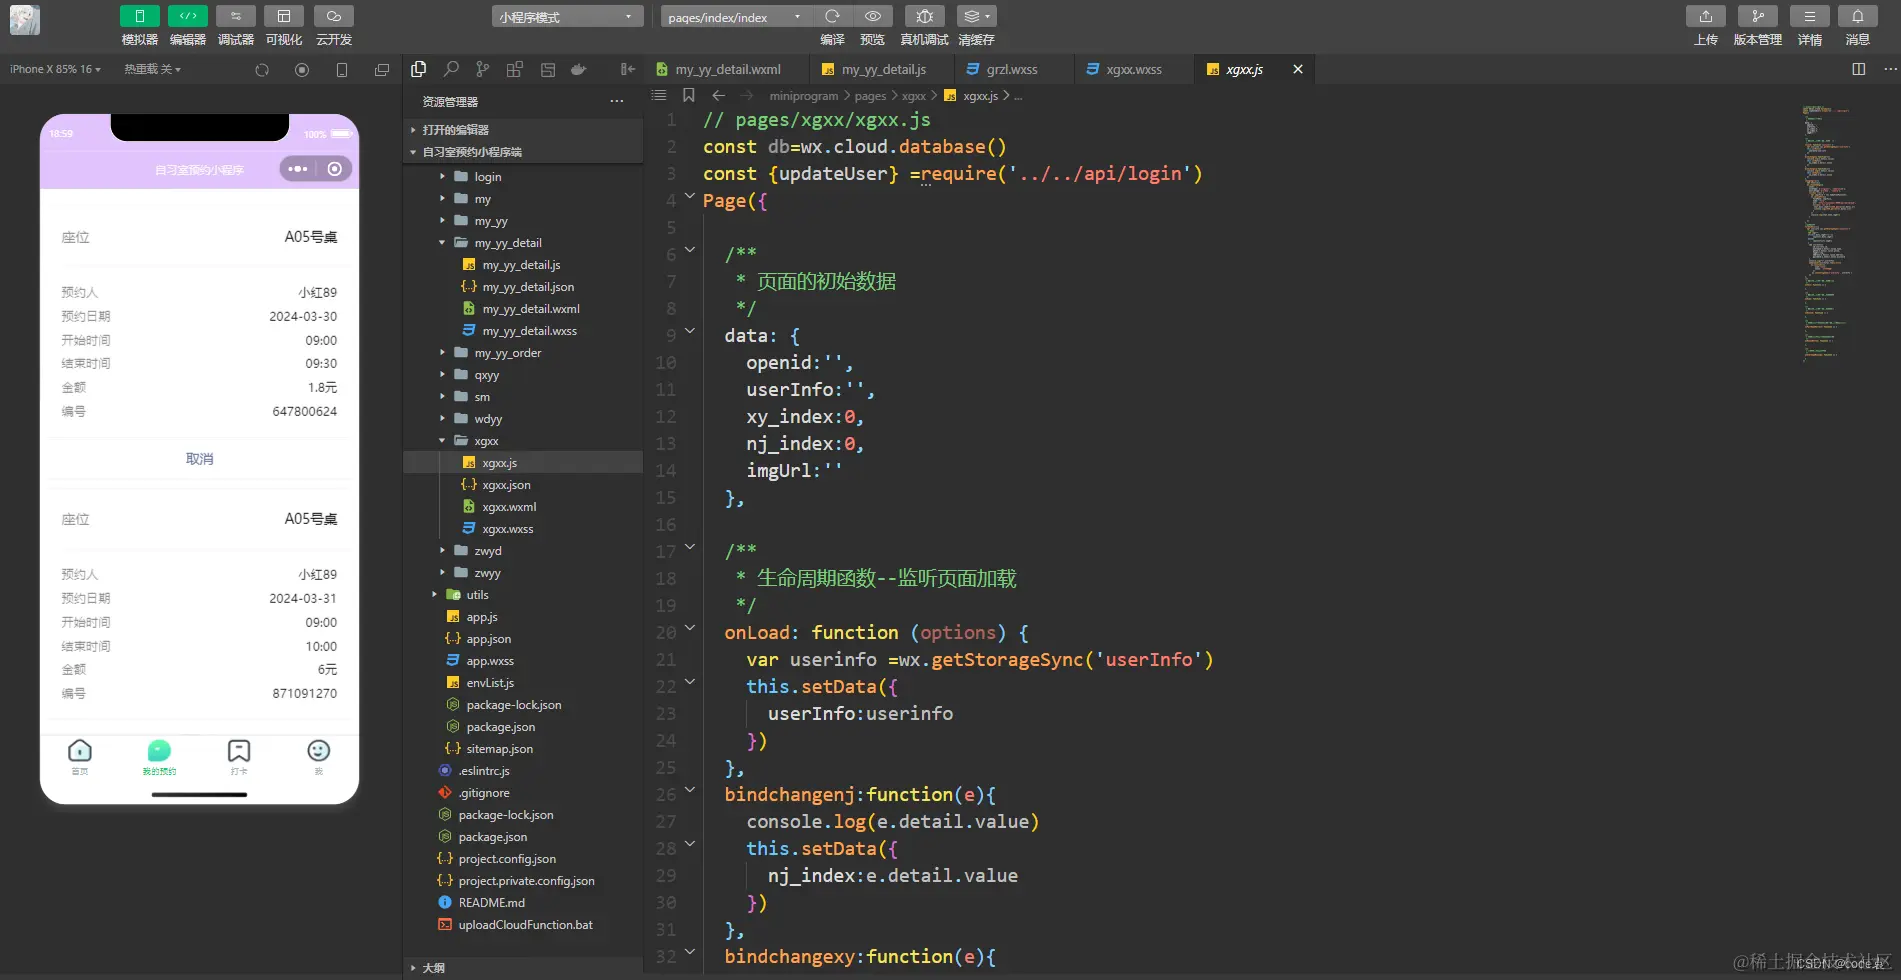Click the pages breadcrumb segment
Image resolution: width=1901 pixels, height=980 pixels.
[x=870, y=96]
